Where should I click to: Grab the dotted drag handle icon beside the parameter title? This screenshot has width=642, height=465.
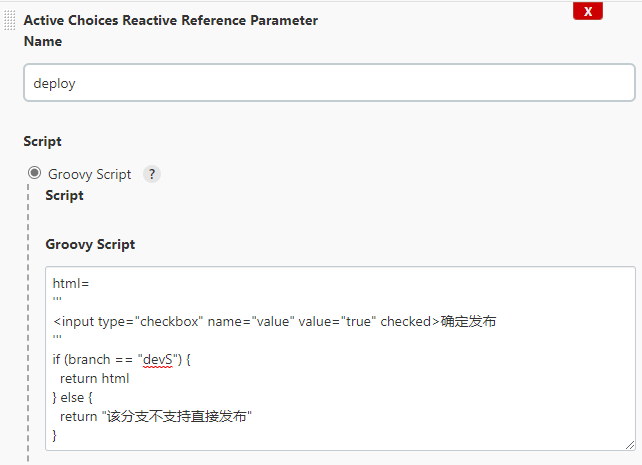click(9, 20)
